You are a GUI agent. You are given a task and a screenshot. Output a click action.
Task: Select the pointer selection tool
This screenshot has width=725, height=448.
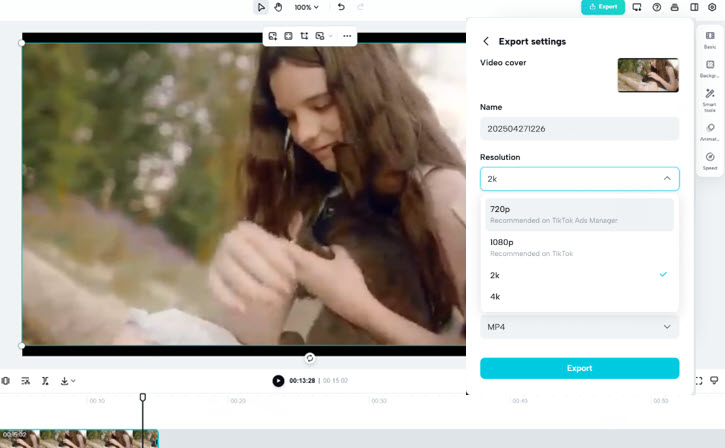click(261, 7)
